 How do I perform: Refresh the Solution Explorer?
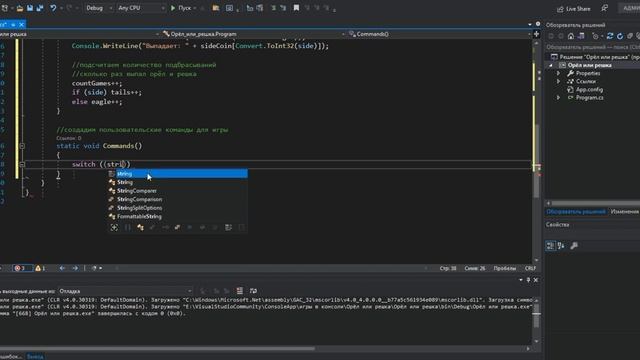coord(620,36)
